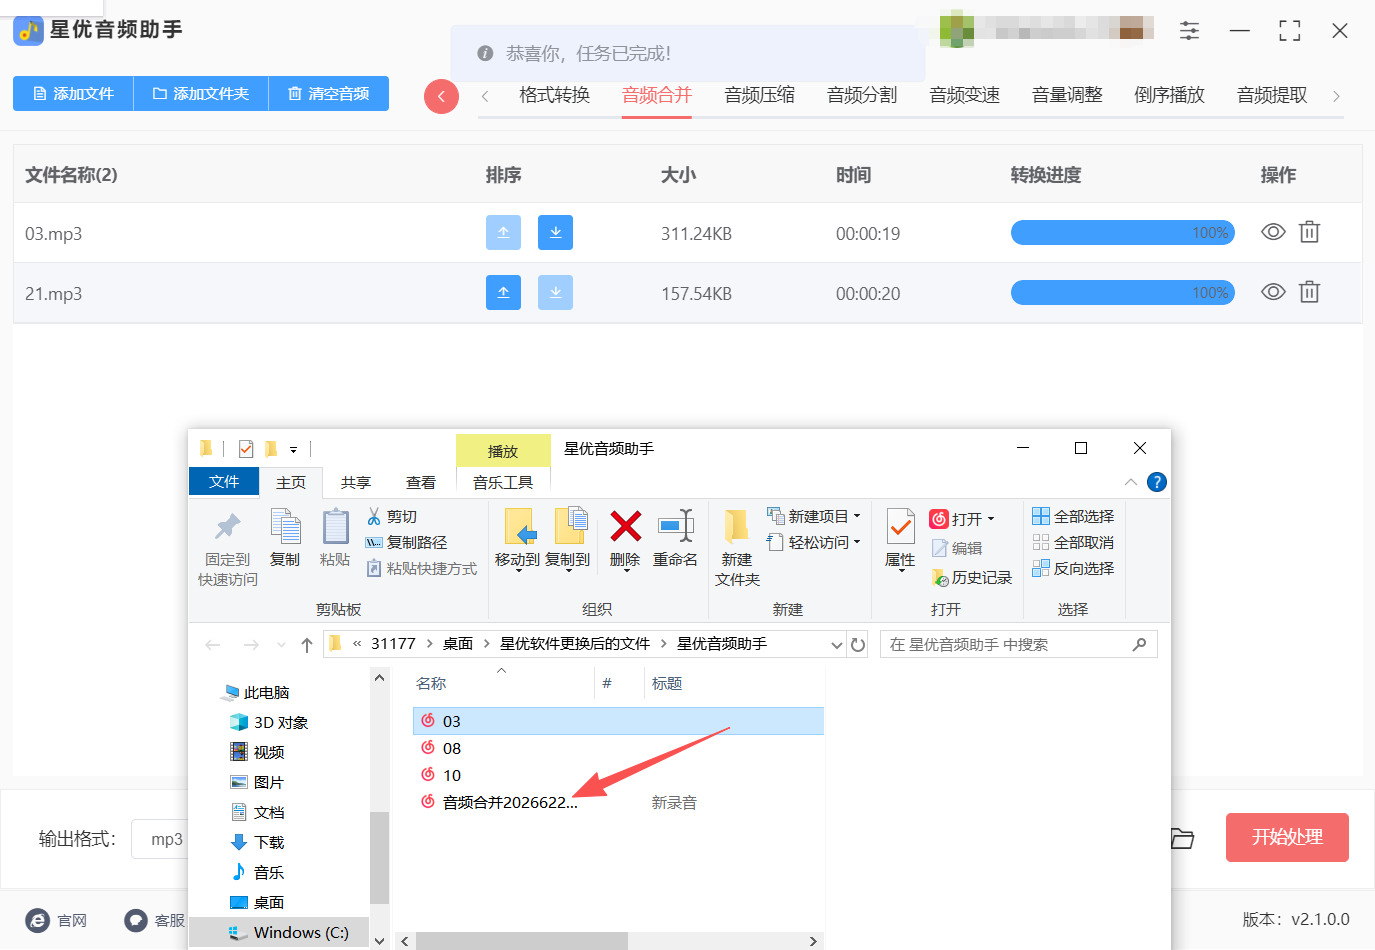1375x950 pixels.
Task: Refresh the Explorer address bar
Action: click(x=858, y=645)
